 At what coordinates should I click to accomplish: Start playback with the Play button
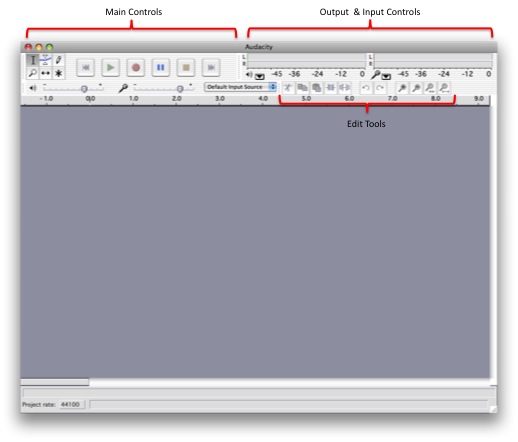pyautogui.click(x=110, y=68)
